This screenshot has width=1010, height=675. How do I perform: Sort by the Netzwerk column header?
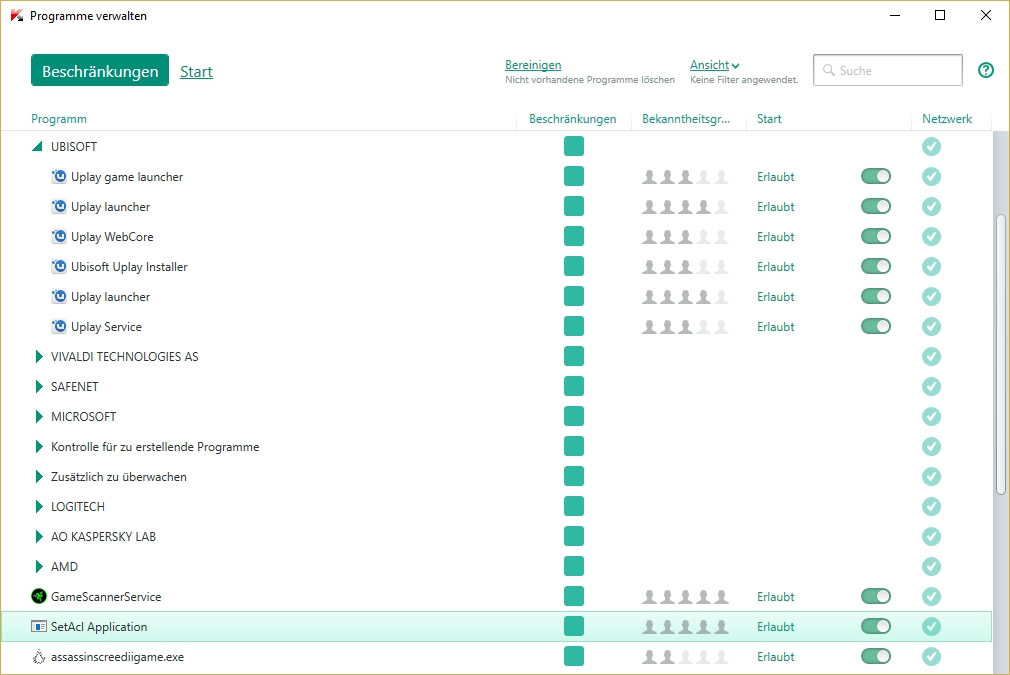(946, 119)
